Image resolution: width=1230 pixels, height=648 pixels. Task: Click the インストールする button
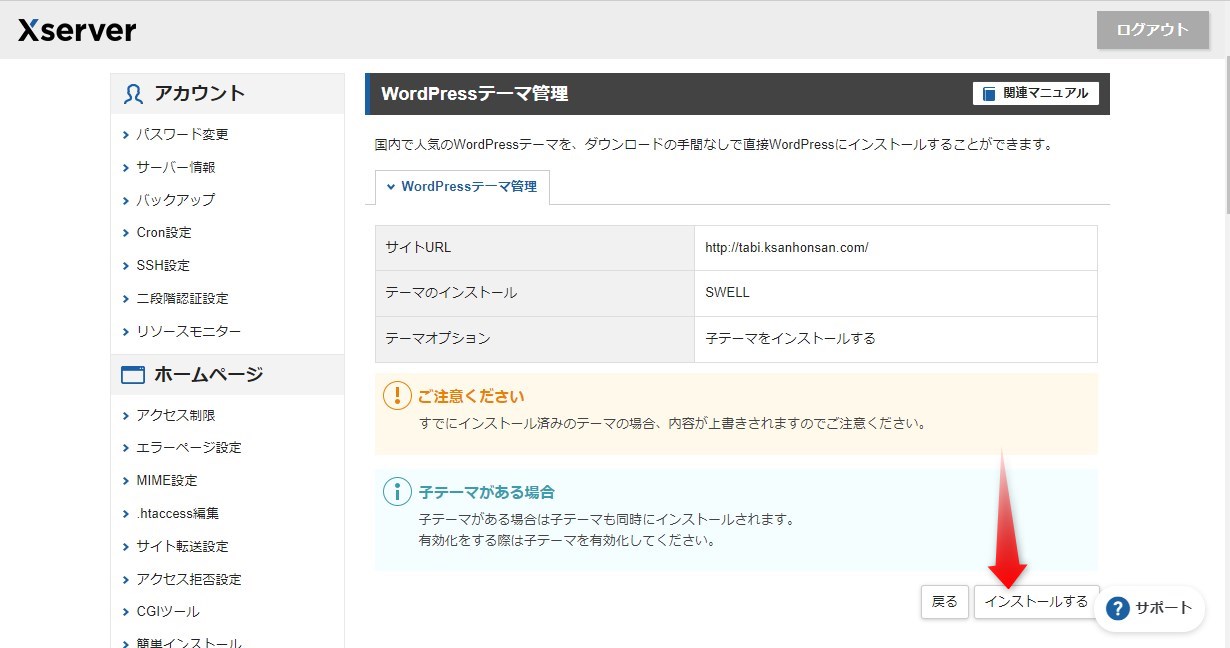point(1036,602)
